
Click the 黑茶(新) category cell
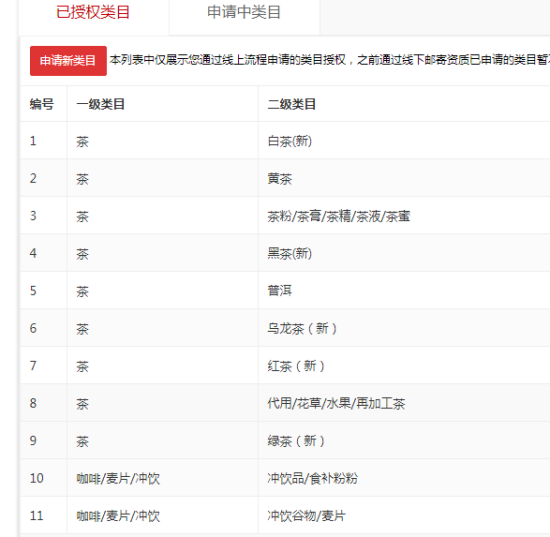coord(290,254)
